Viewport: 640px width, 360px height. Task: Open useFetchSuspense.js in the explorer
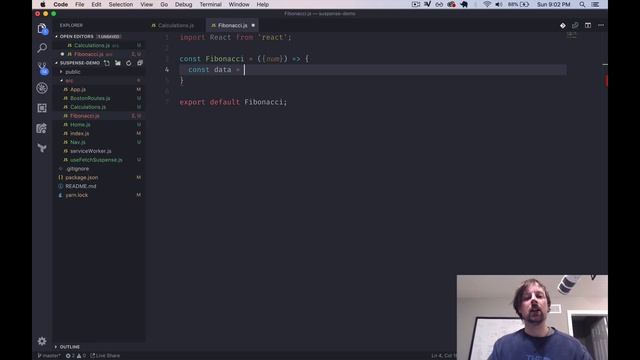[x=96, y=160]
